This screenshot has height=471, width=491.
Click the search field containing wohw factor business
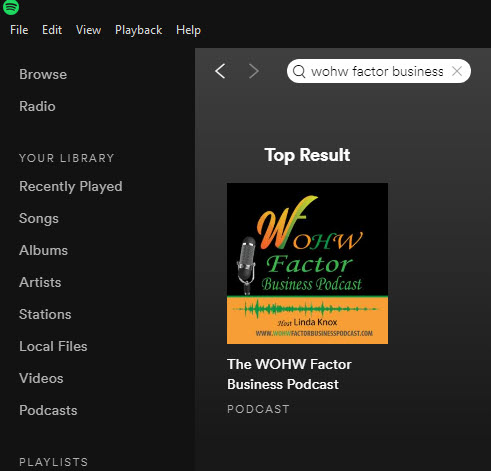click(379, 71)
